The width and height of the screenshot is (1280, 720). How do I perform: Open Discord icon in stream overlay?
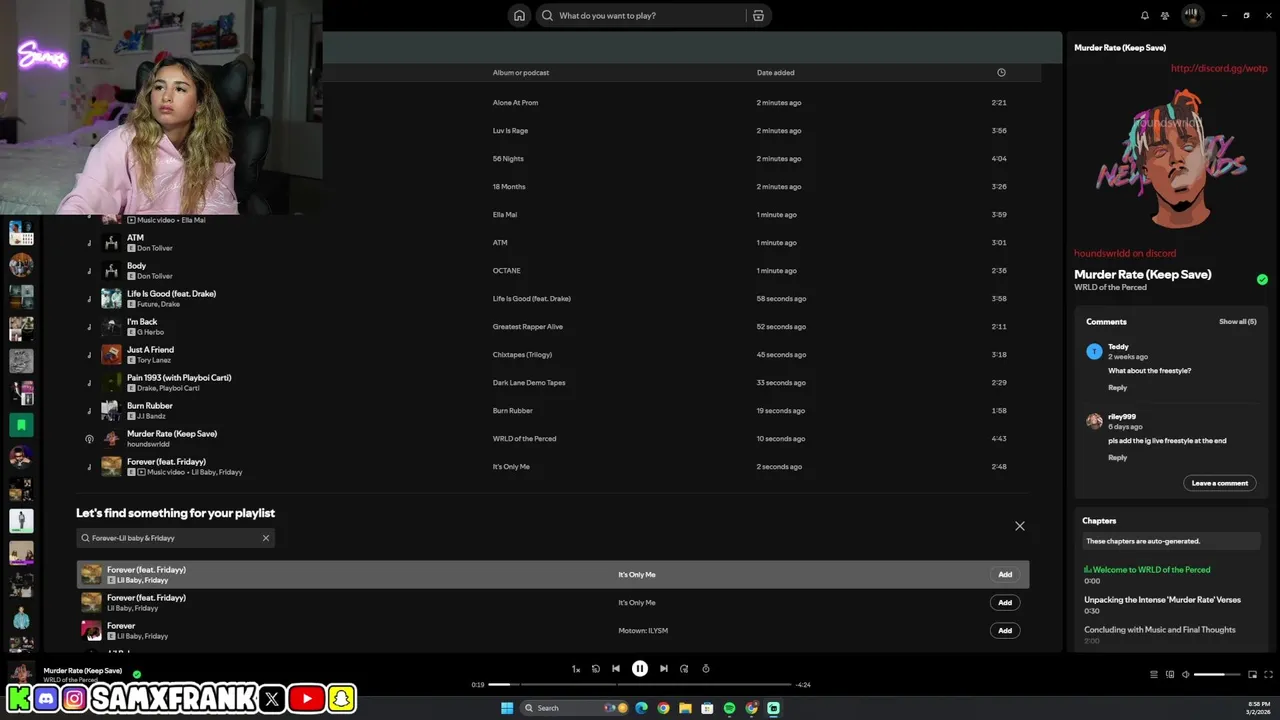point(46,699)
